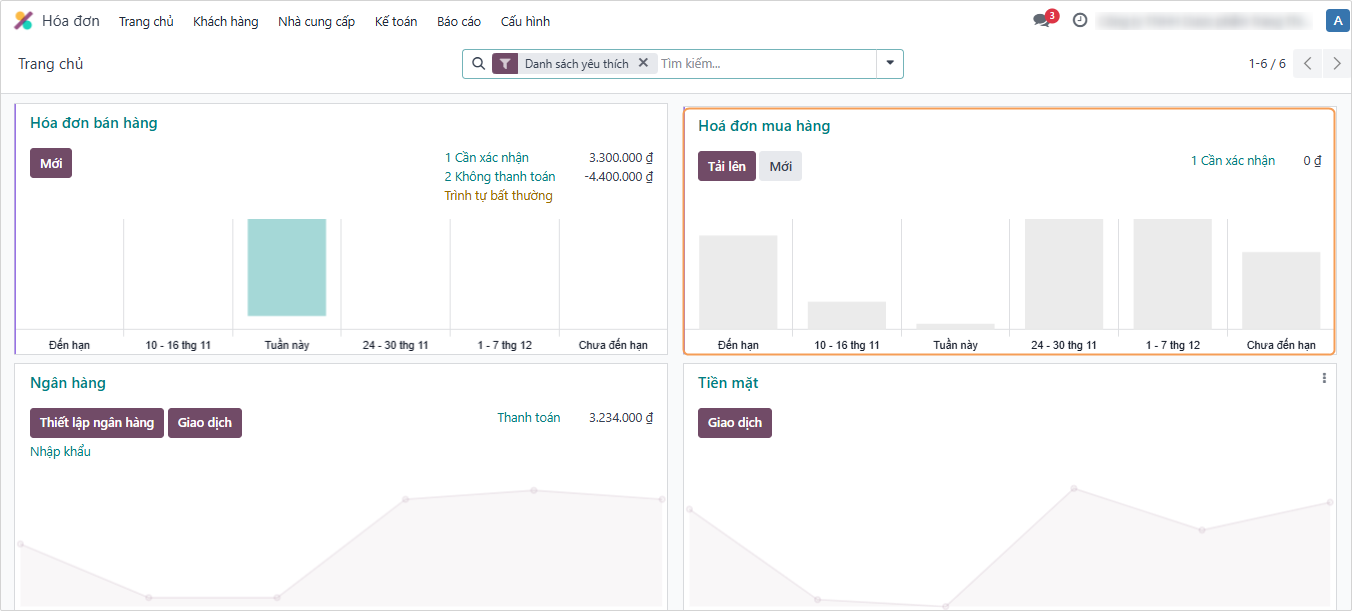The width and height of the screenshot is (1352, 611).
Task: Expand the search options dropdown arrow
Action: 890,64
